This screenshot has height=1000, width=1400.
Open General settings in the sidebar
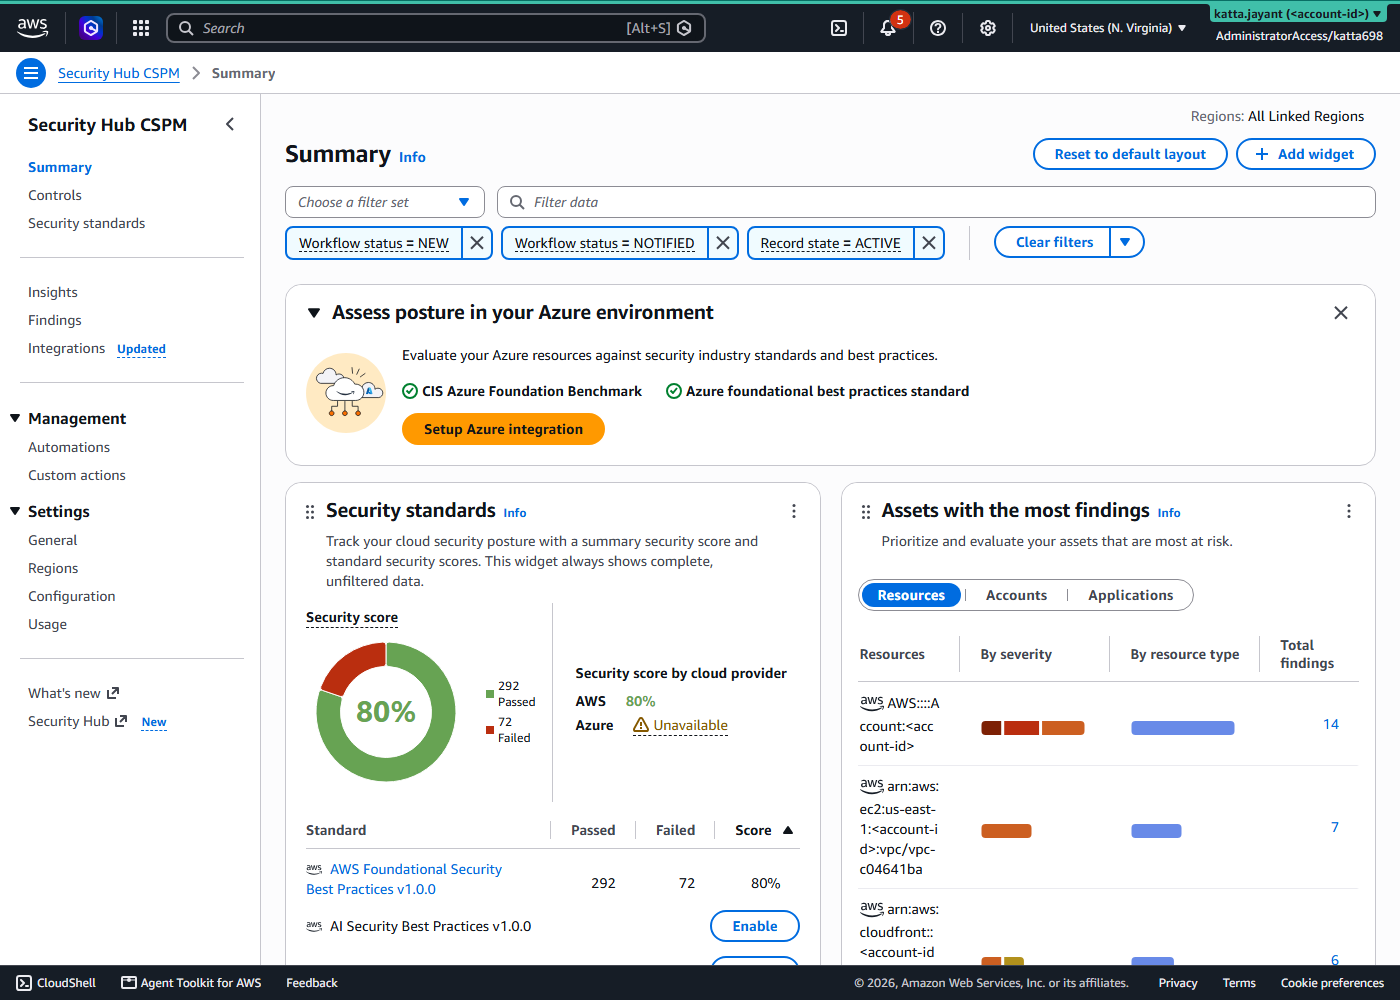pos(52,540)
